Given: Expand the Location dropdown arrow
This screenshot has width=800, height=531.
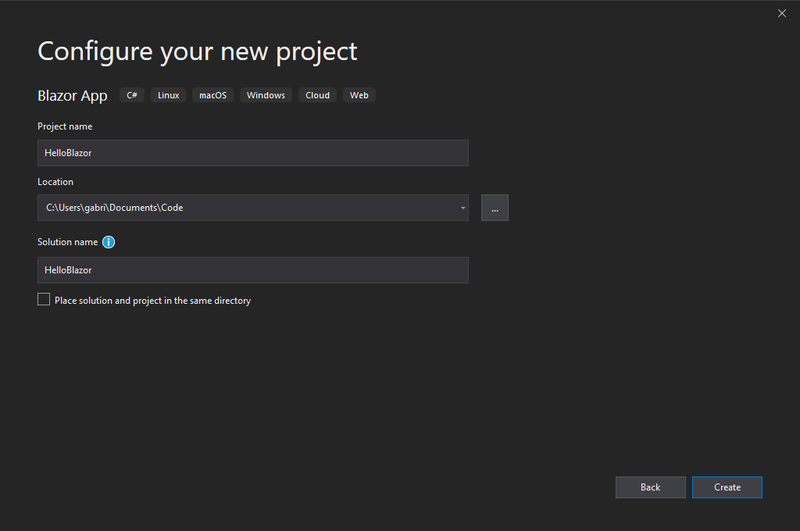Looking at the screenshot, I should tap(463, 208).
